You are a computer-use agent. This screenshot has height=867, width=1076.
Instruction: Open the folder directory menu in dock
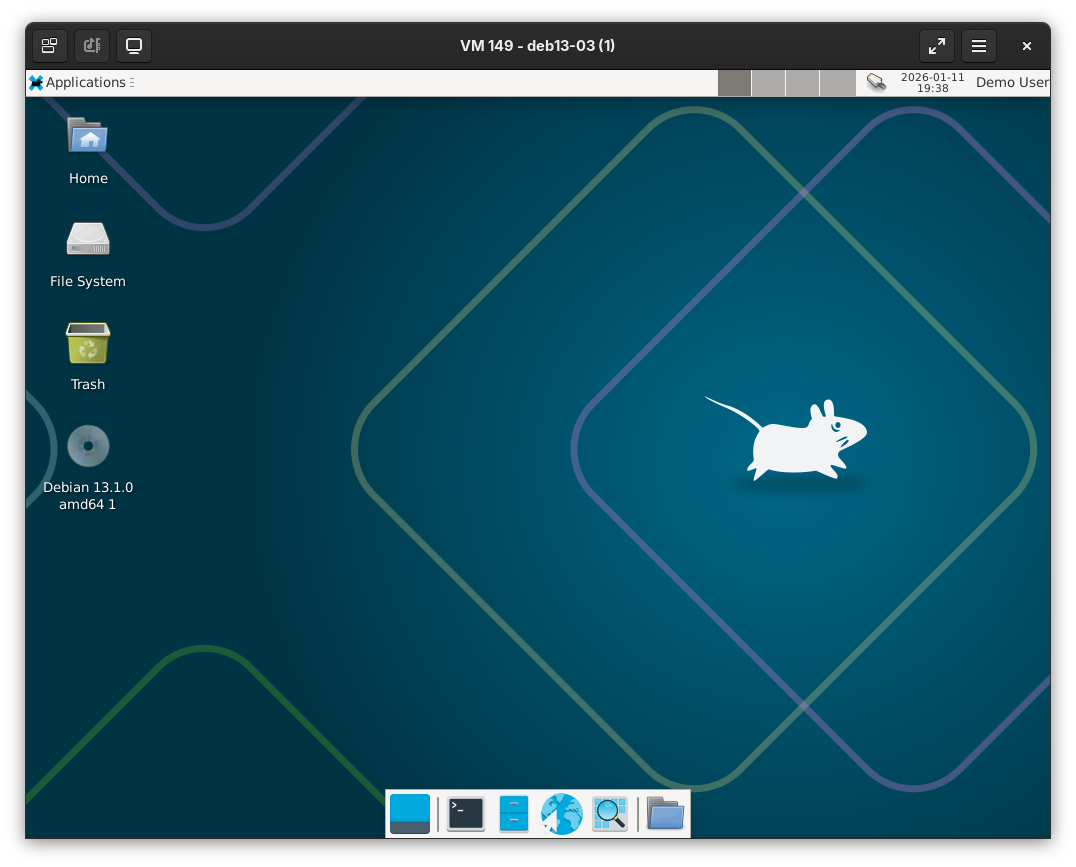665,814
